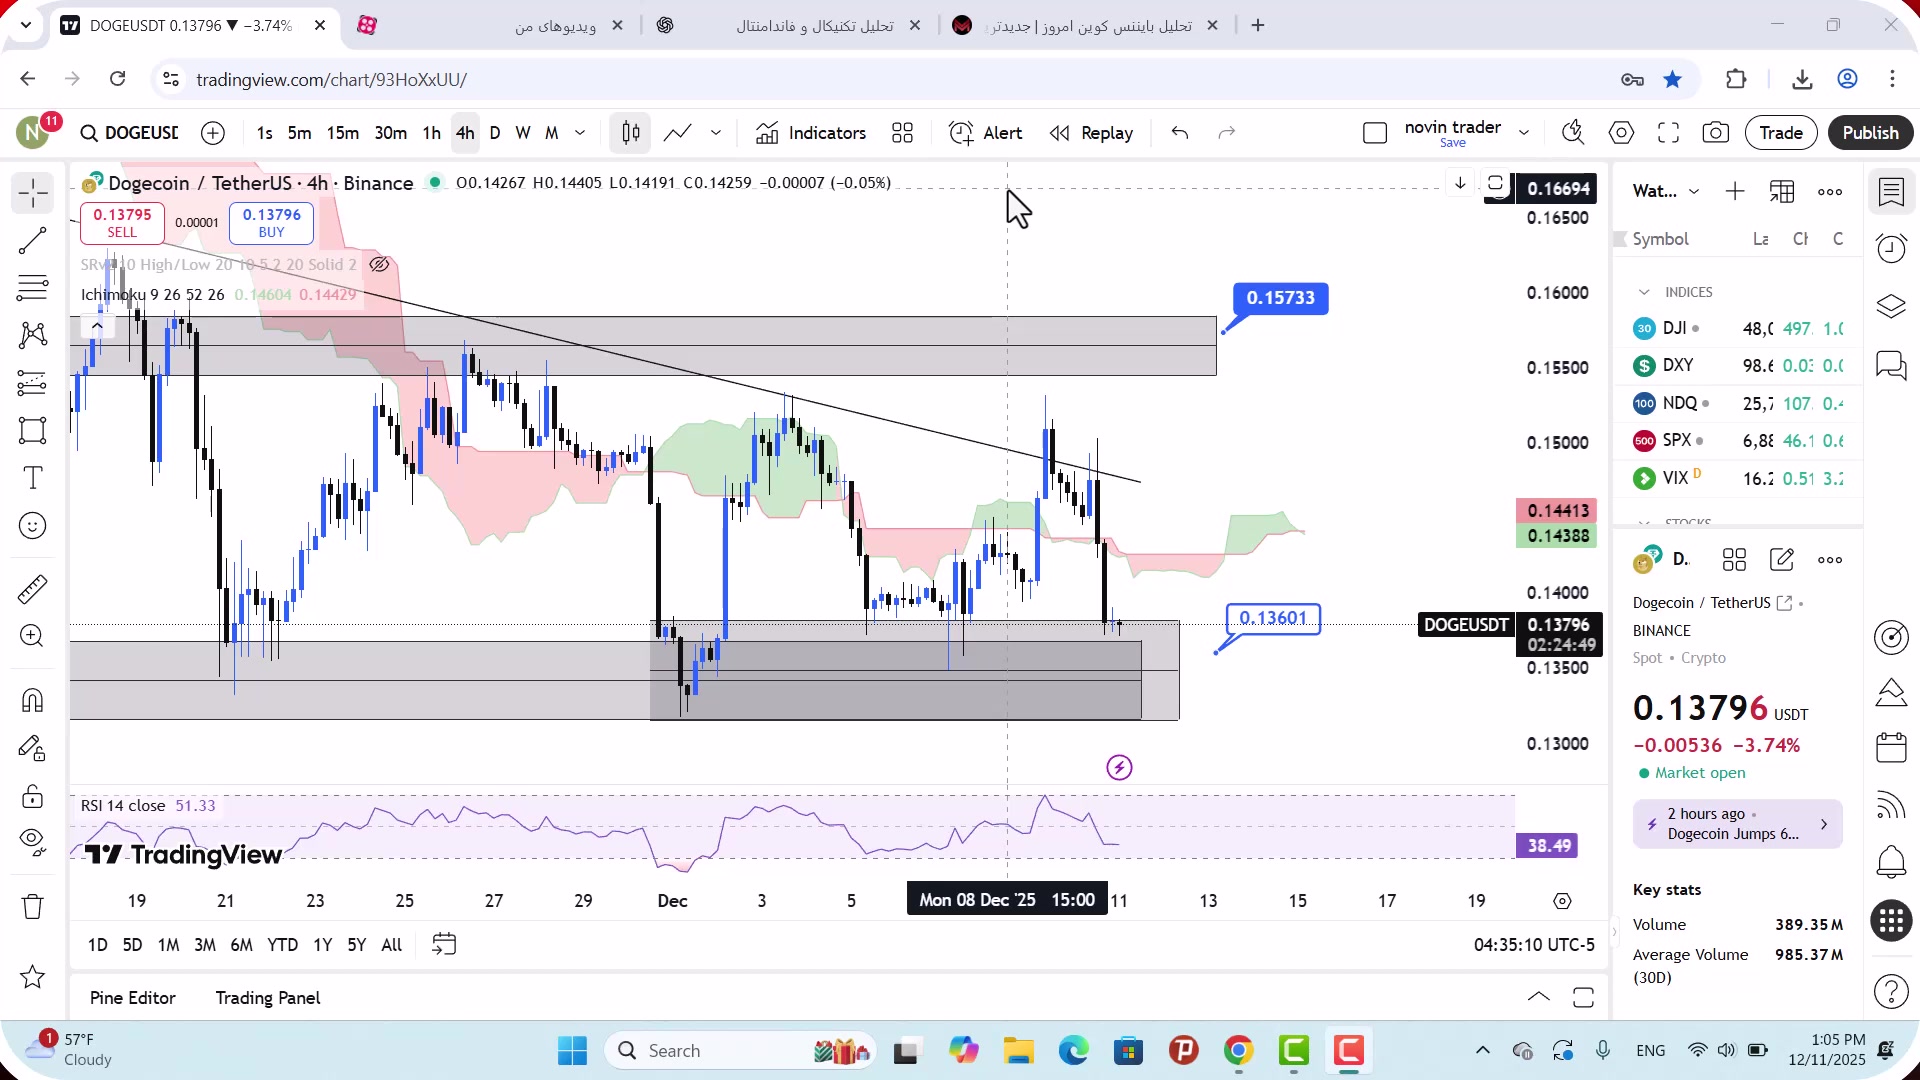Image resolution: width=1920 pixels, height=1080 pixels.
Task: Collapse the INDICES watchlist section
Action: point(1644,292)
